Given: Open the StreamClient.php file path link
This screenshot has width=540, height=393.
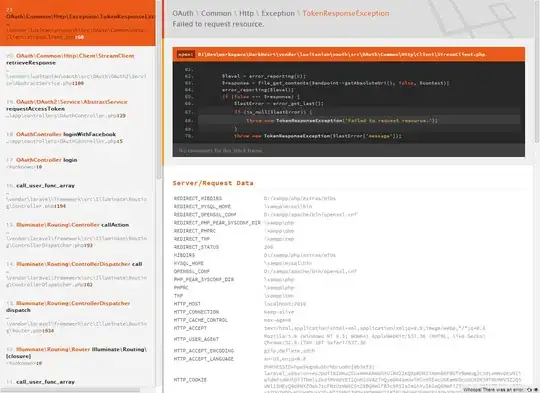Looking at the screenshot, I should pos(341,54).
